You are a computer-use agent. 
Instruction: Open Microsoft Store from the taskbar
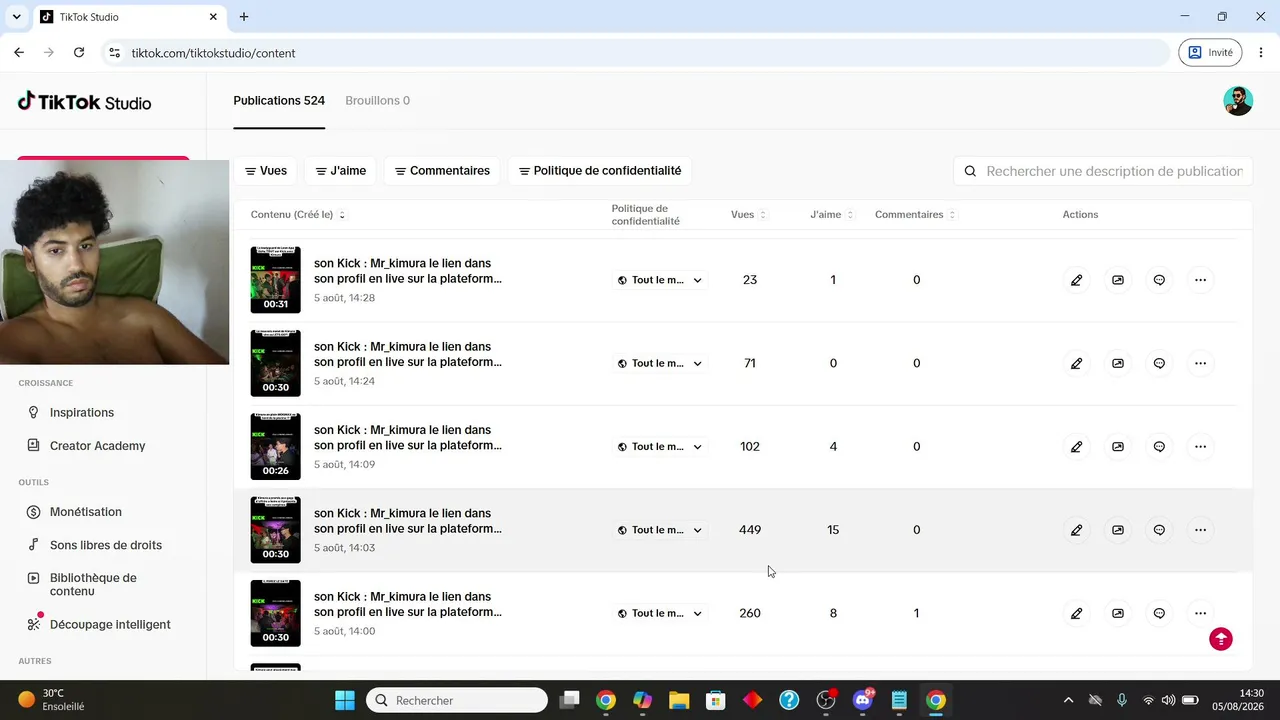tap(716, 700)
